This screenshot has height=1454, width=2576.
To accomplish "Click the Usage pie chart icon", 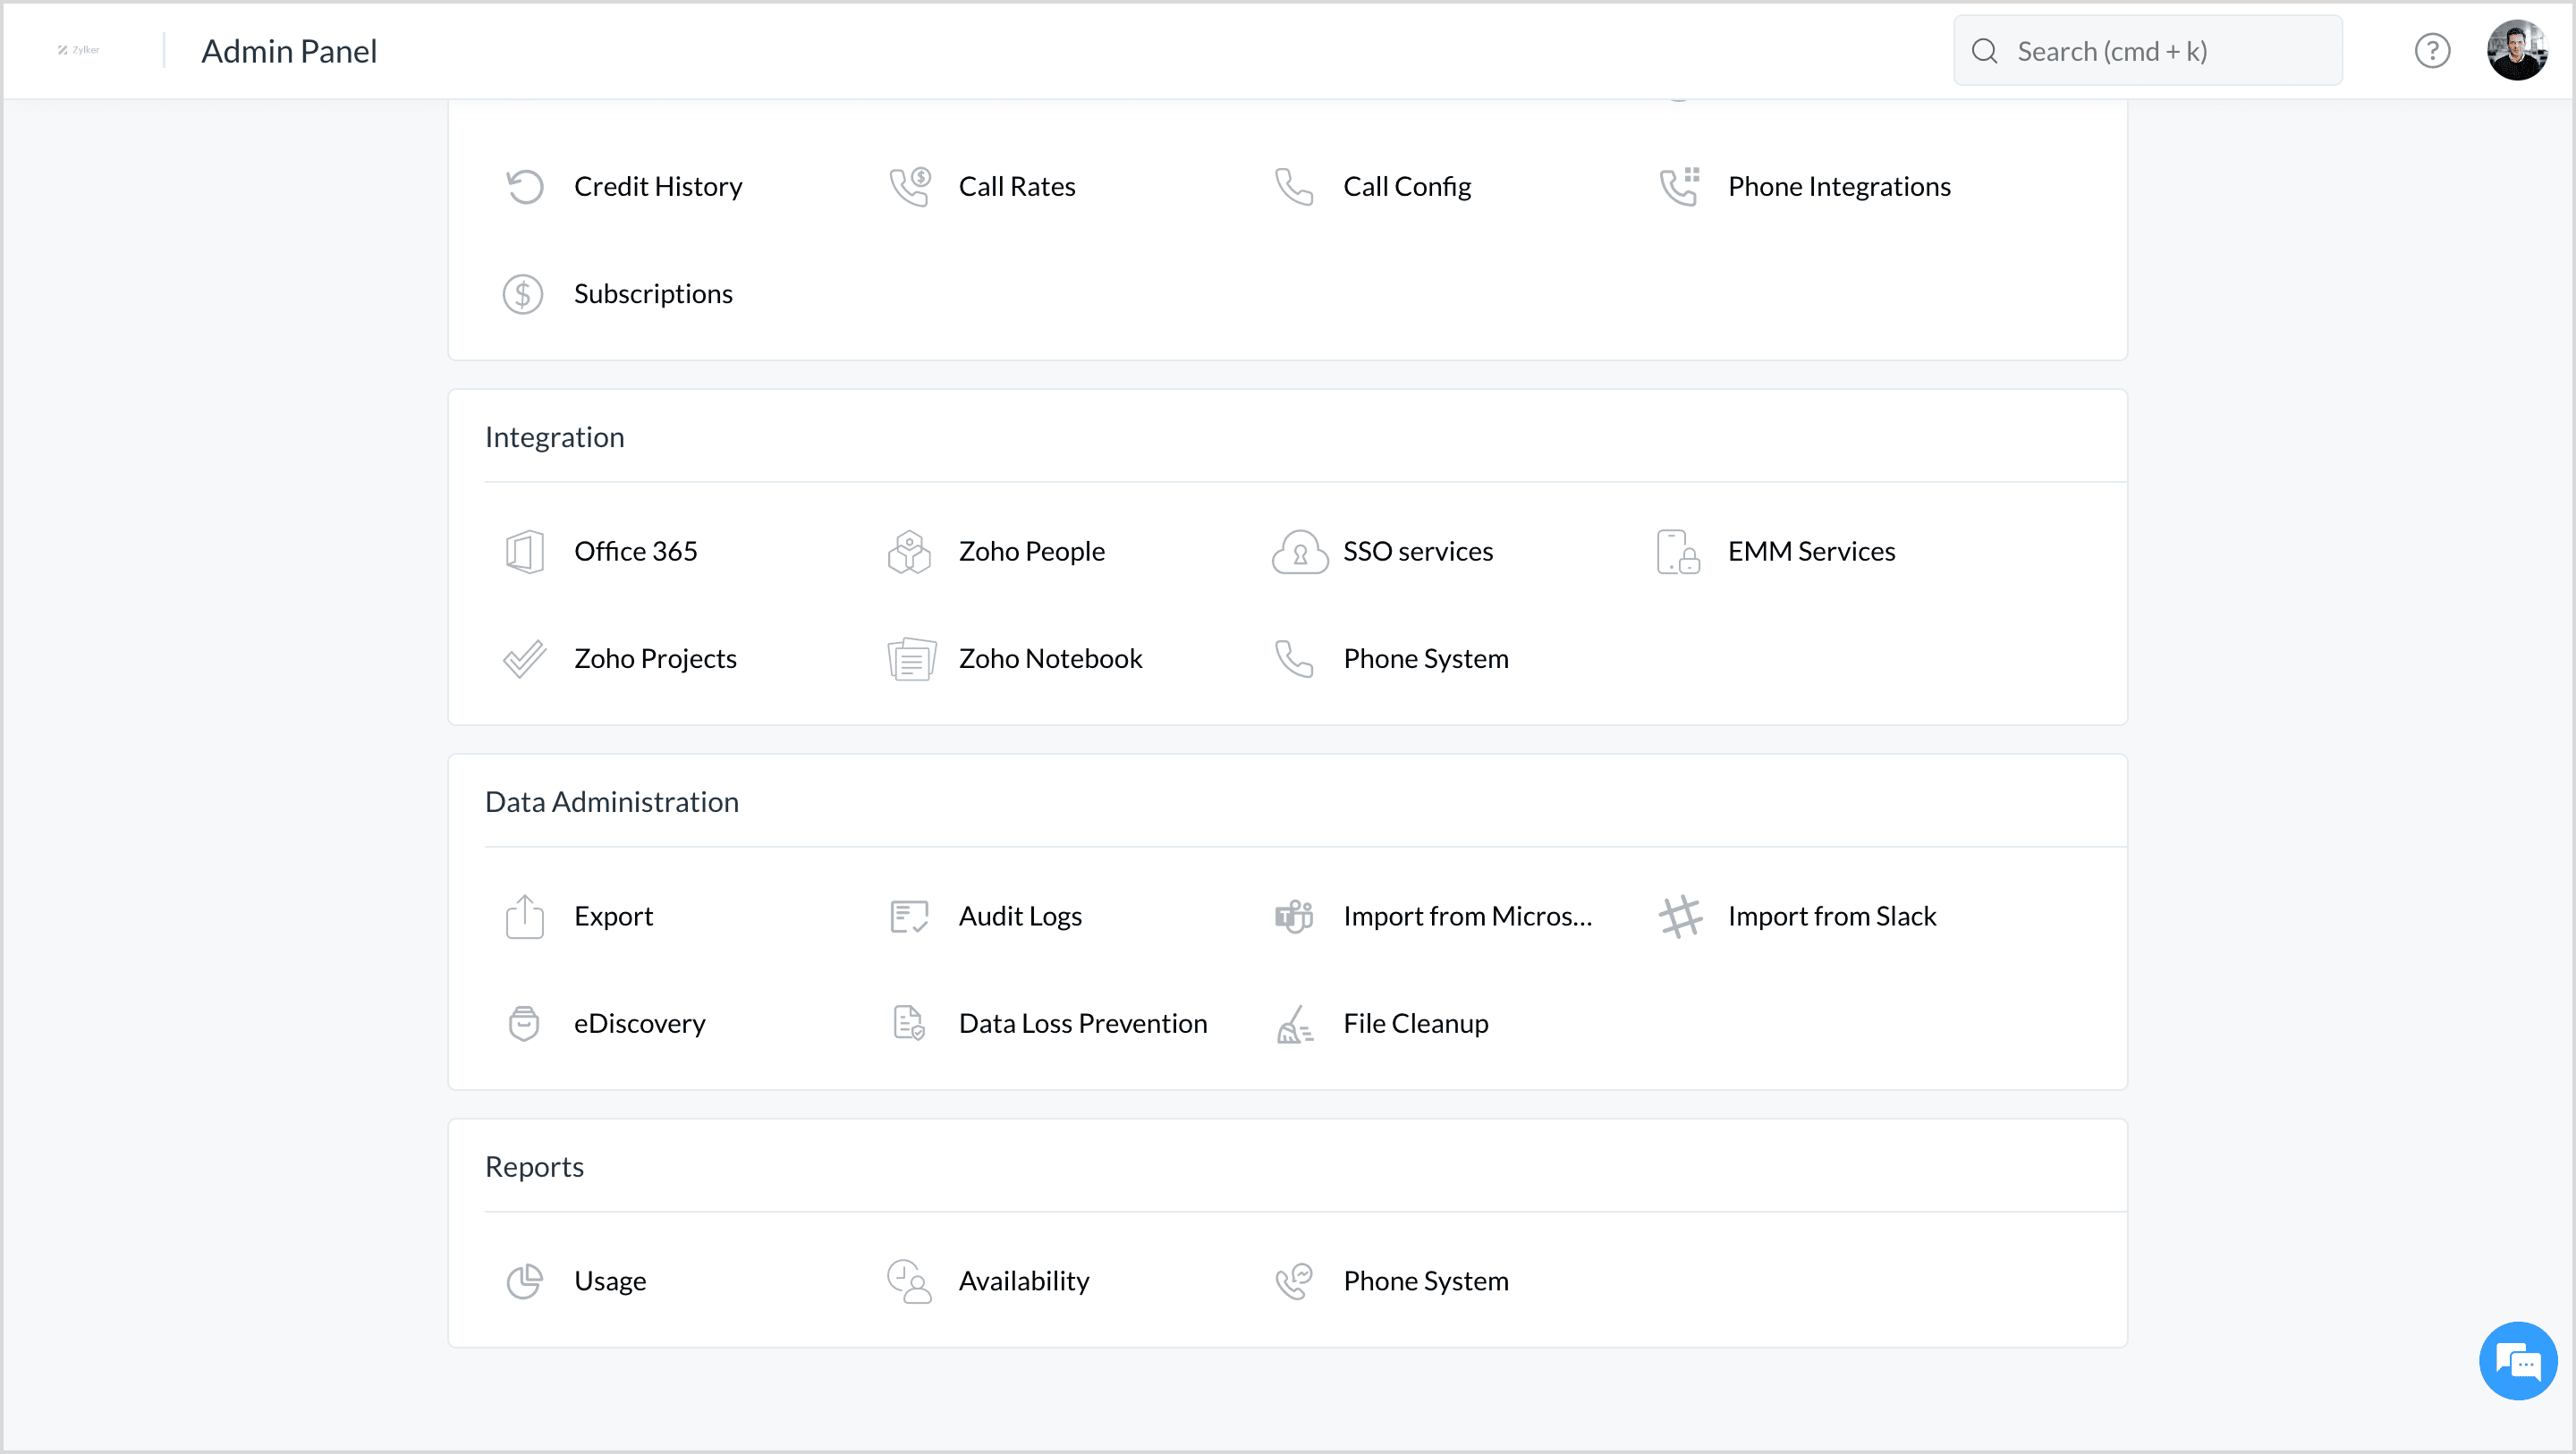I will (524, 1281).
